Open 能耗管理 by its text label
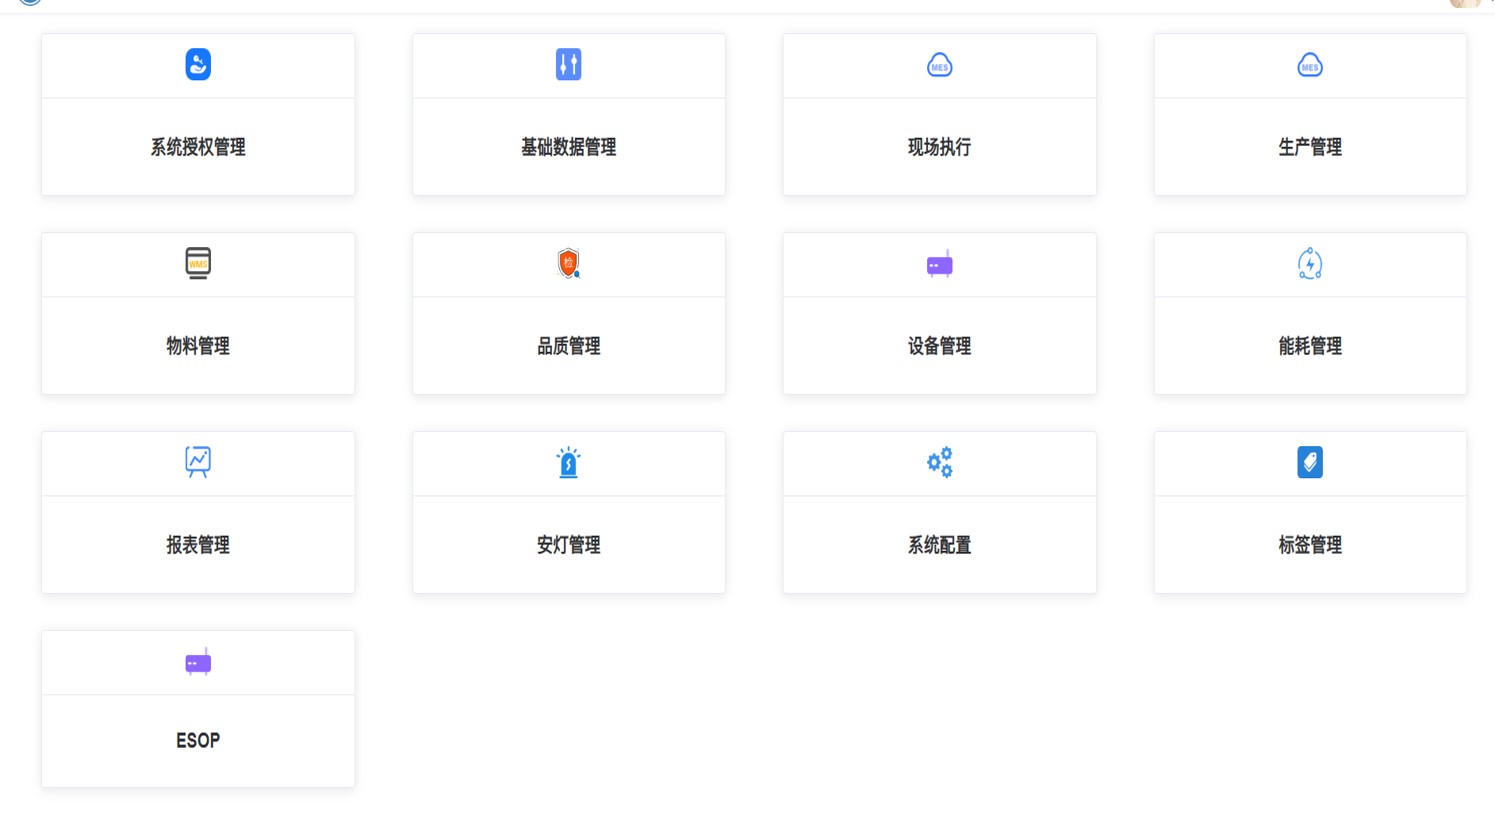 pyautogui.click(x=1310, y=346)
